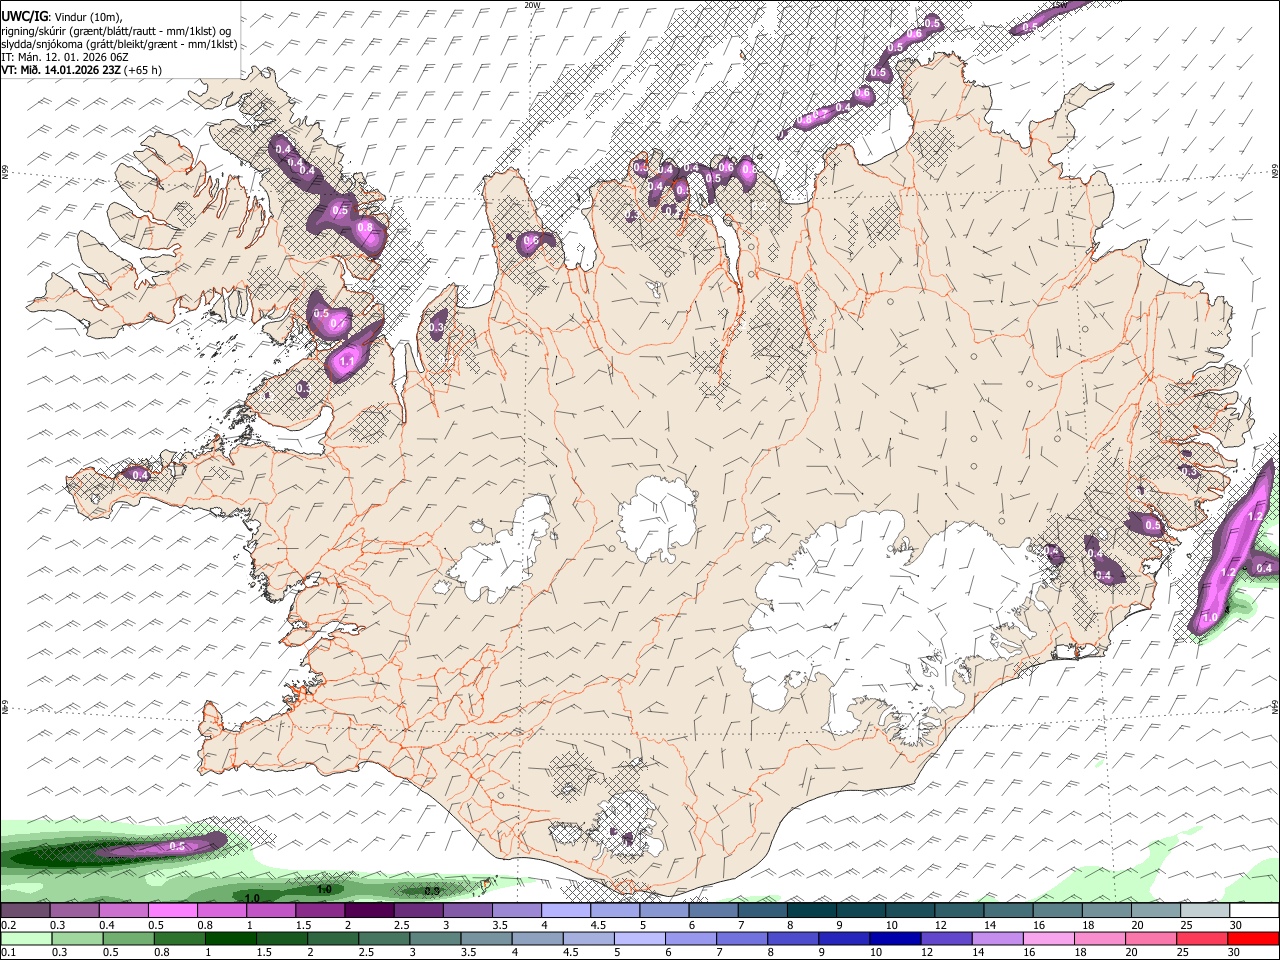
Task: Pick the lower-scale swatch between 7 and 8
Action: pyautogui.click(x=744, y=938)
